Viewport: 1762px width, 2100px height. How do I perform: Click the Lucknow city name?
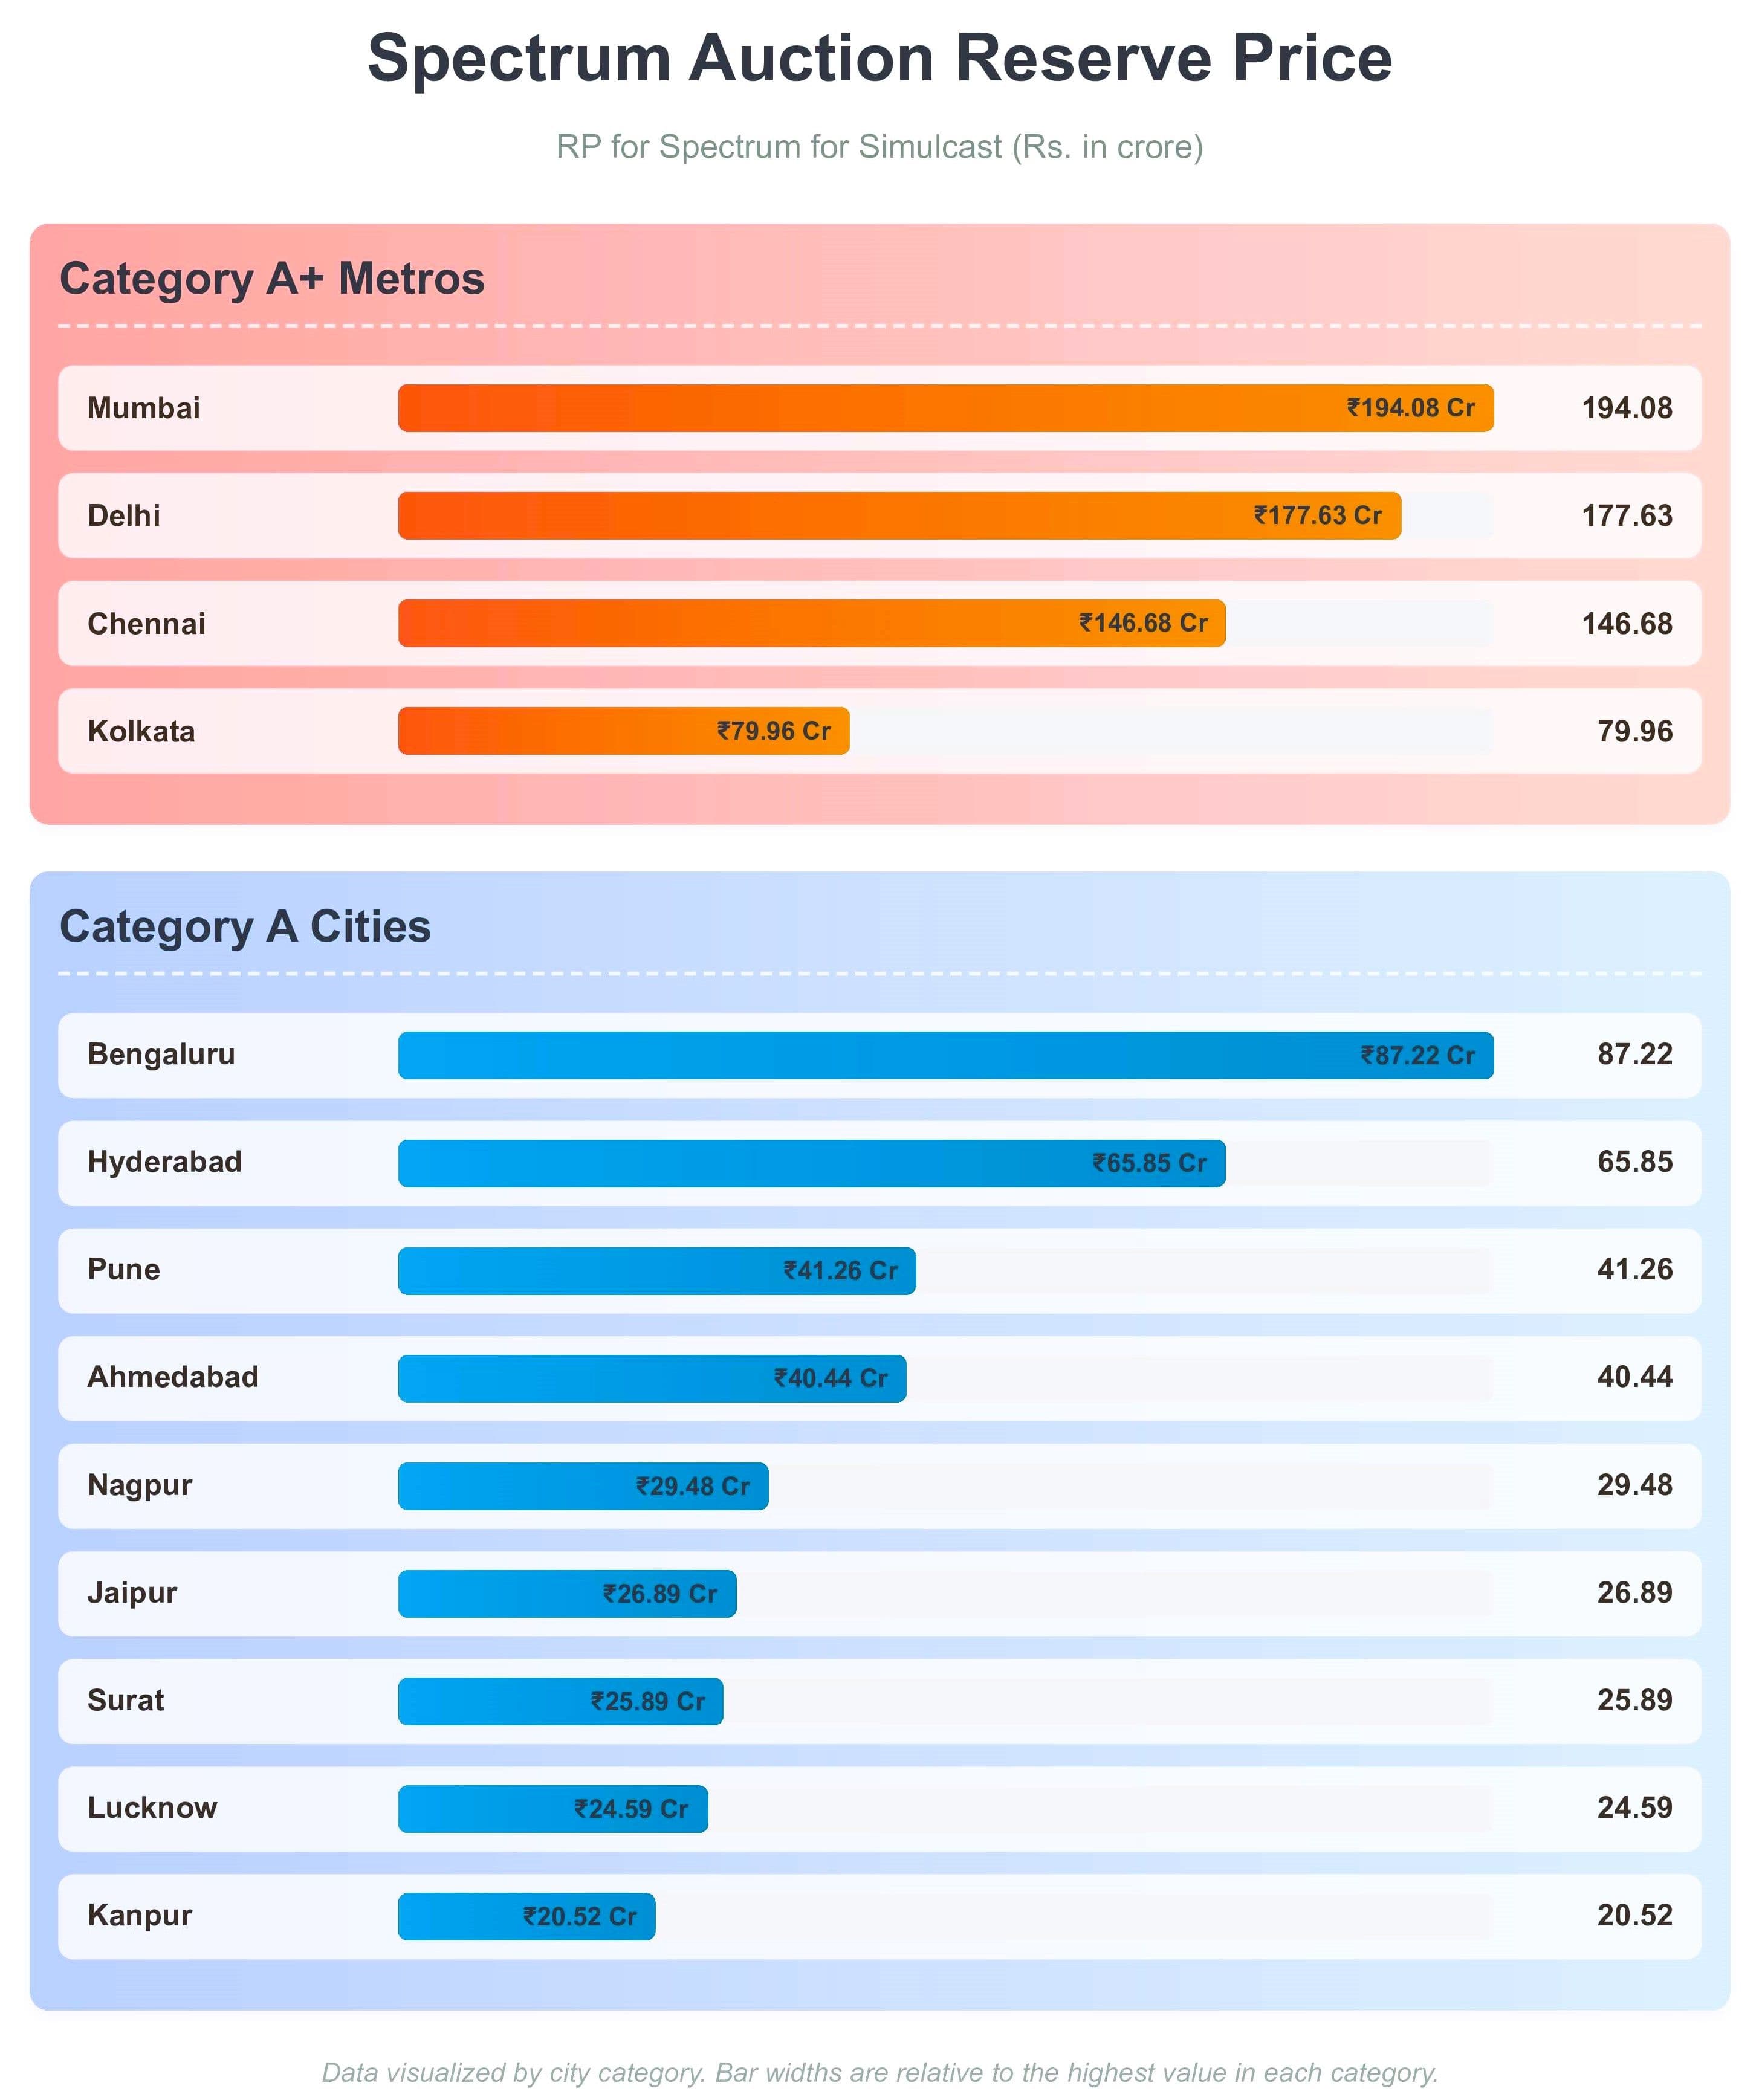coord(152,1807)
